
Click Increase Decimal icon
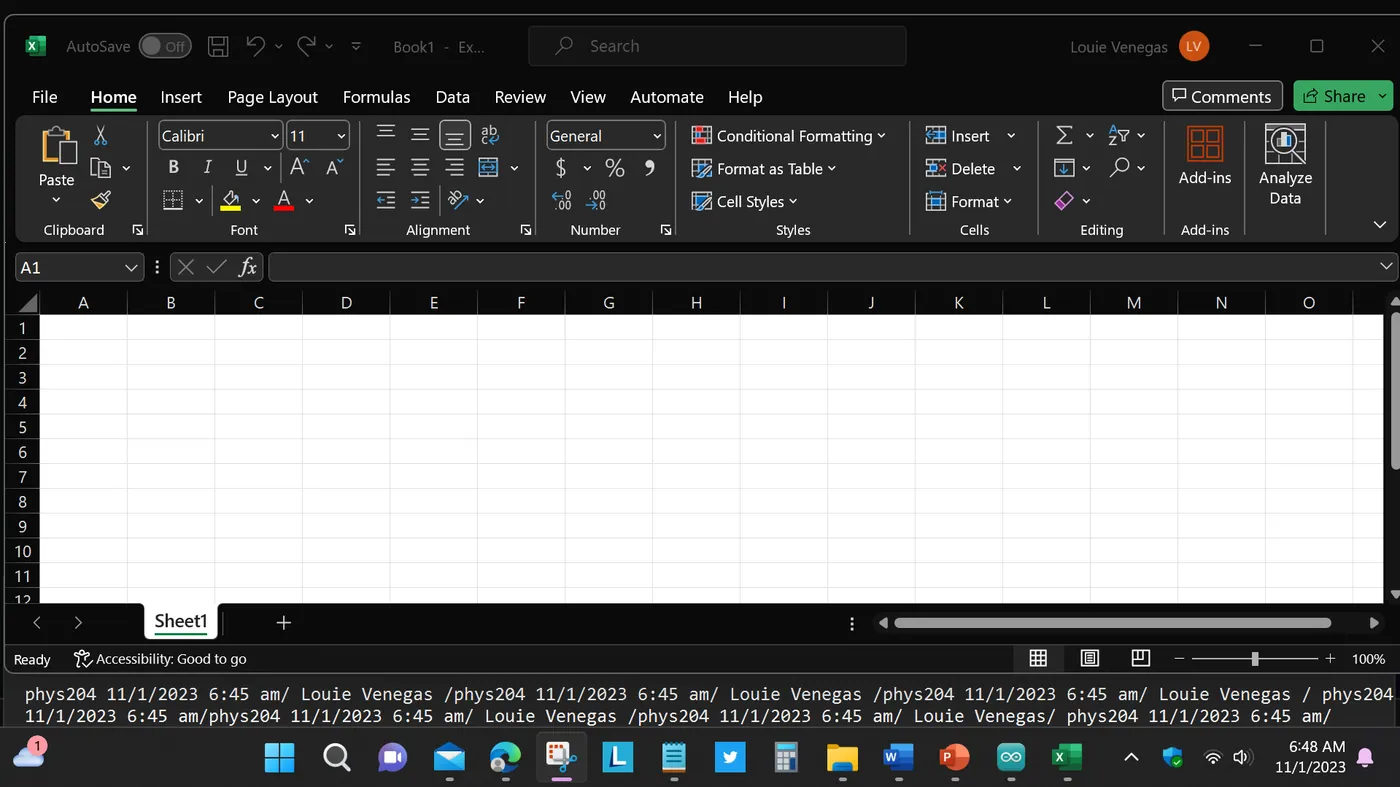coord(561,200)
